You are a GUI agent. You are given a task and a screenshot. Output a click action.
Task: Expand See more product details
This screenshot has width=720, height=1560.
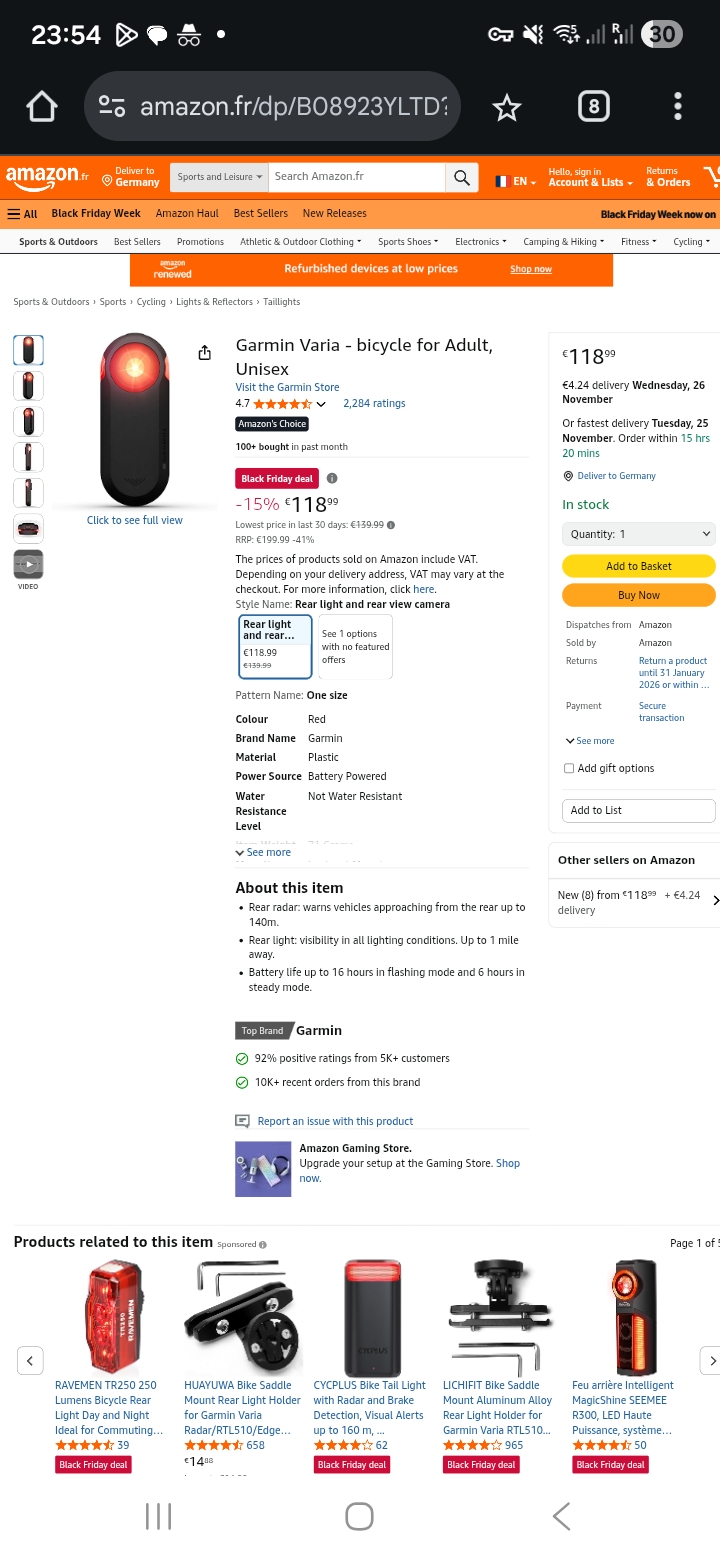point(263,853)
